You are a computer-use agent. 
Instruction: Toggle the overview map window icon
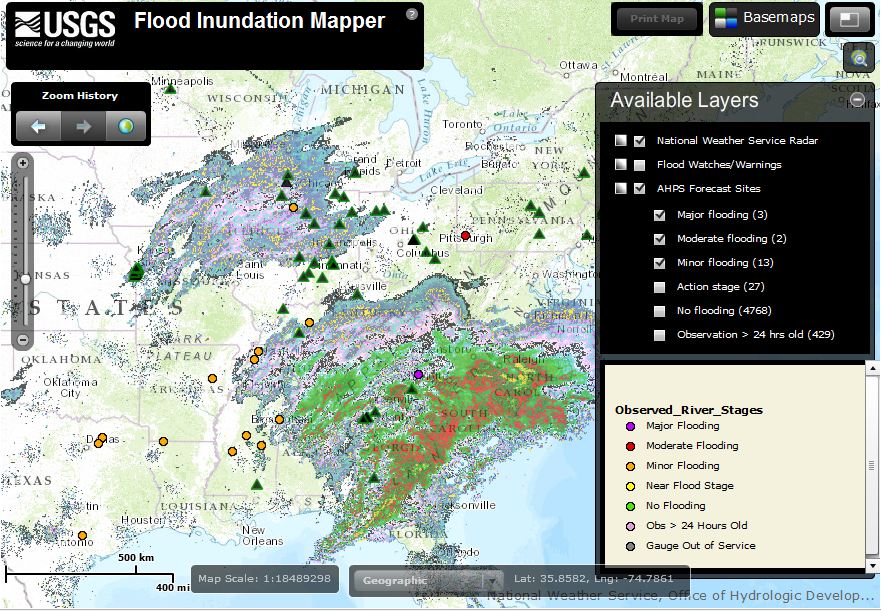(850, 20)
